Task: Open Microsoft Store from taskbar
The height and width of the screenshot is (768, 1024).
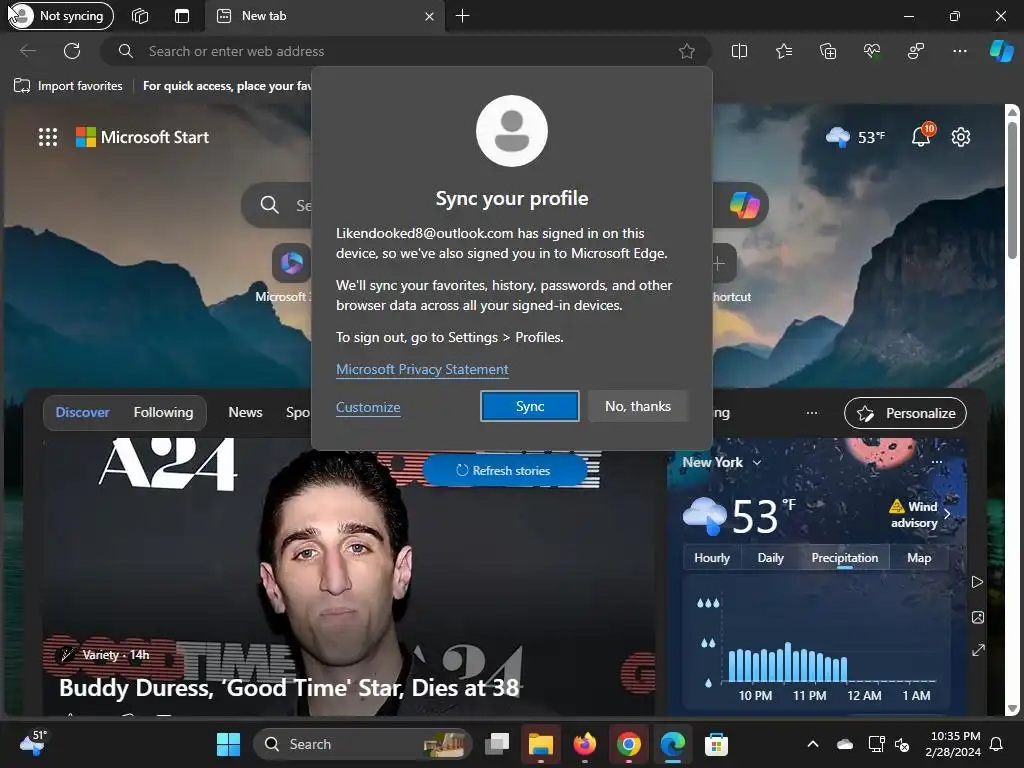Action: point(716,744)
